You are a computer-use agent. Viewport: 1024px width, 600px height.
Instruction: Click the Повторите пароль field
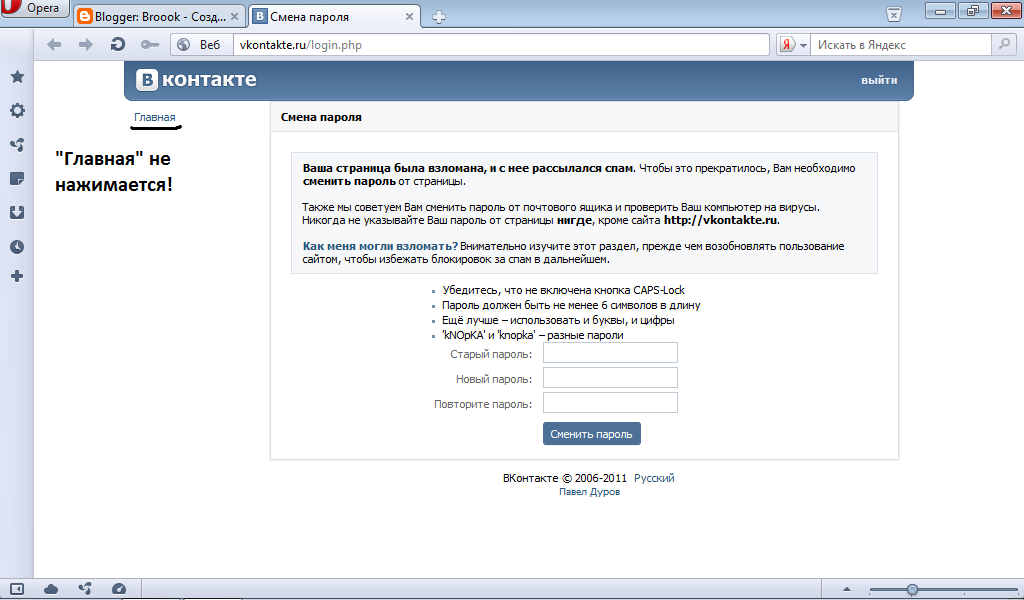(610, 402)
